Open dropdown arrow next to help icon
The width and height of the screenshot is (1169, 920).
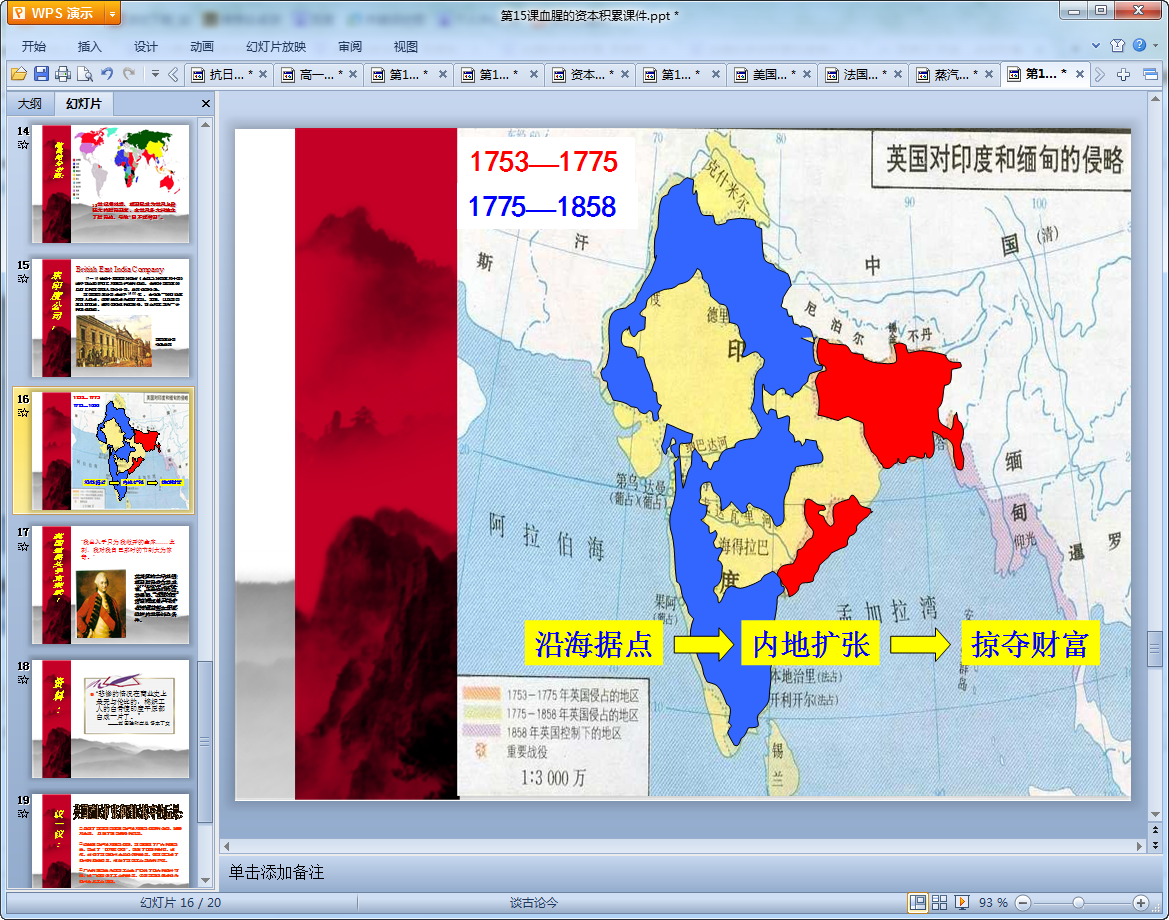[1156, 45]
